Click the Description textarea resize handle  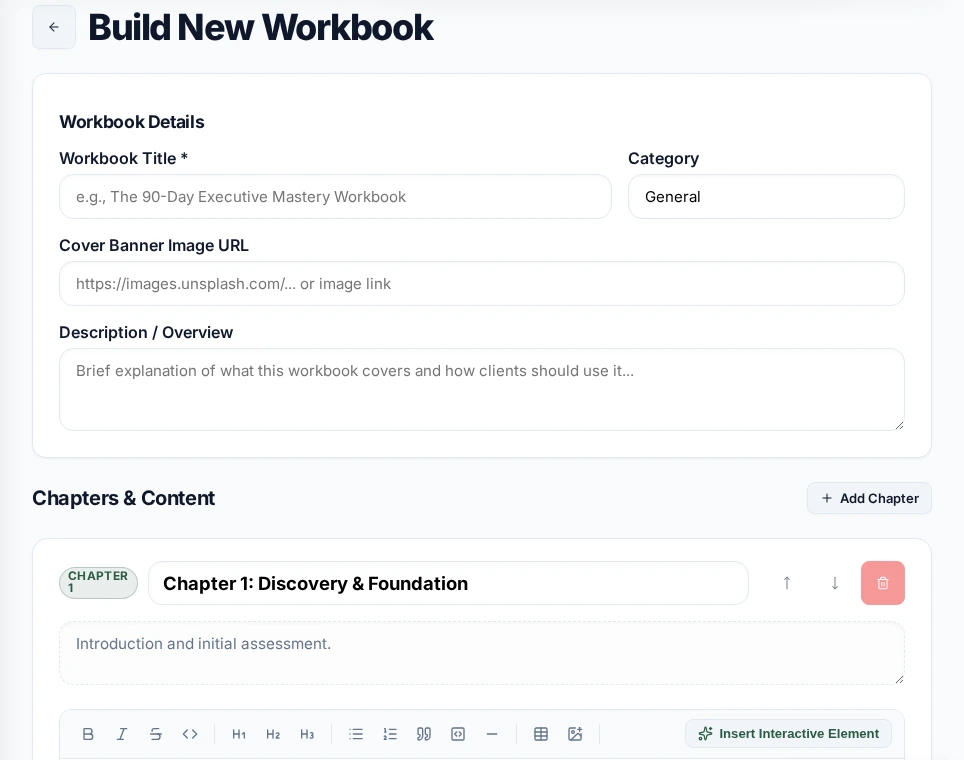click(x=899, y=426)
